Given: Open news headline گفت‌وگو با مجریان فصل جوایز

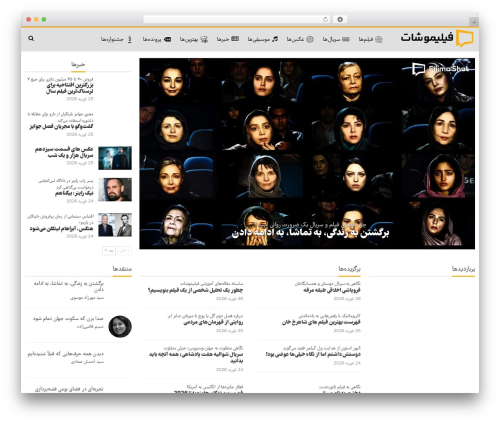Looking at the screenshot, I should tap(62, 126).
